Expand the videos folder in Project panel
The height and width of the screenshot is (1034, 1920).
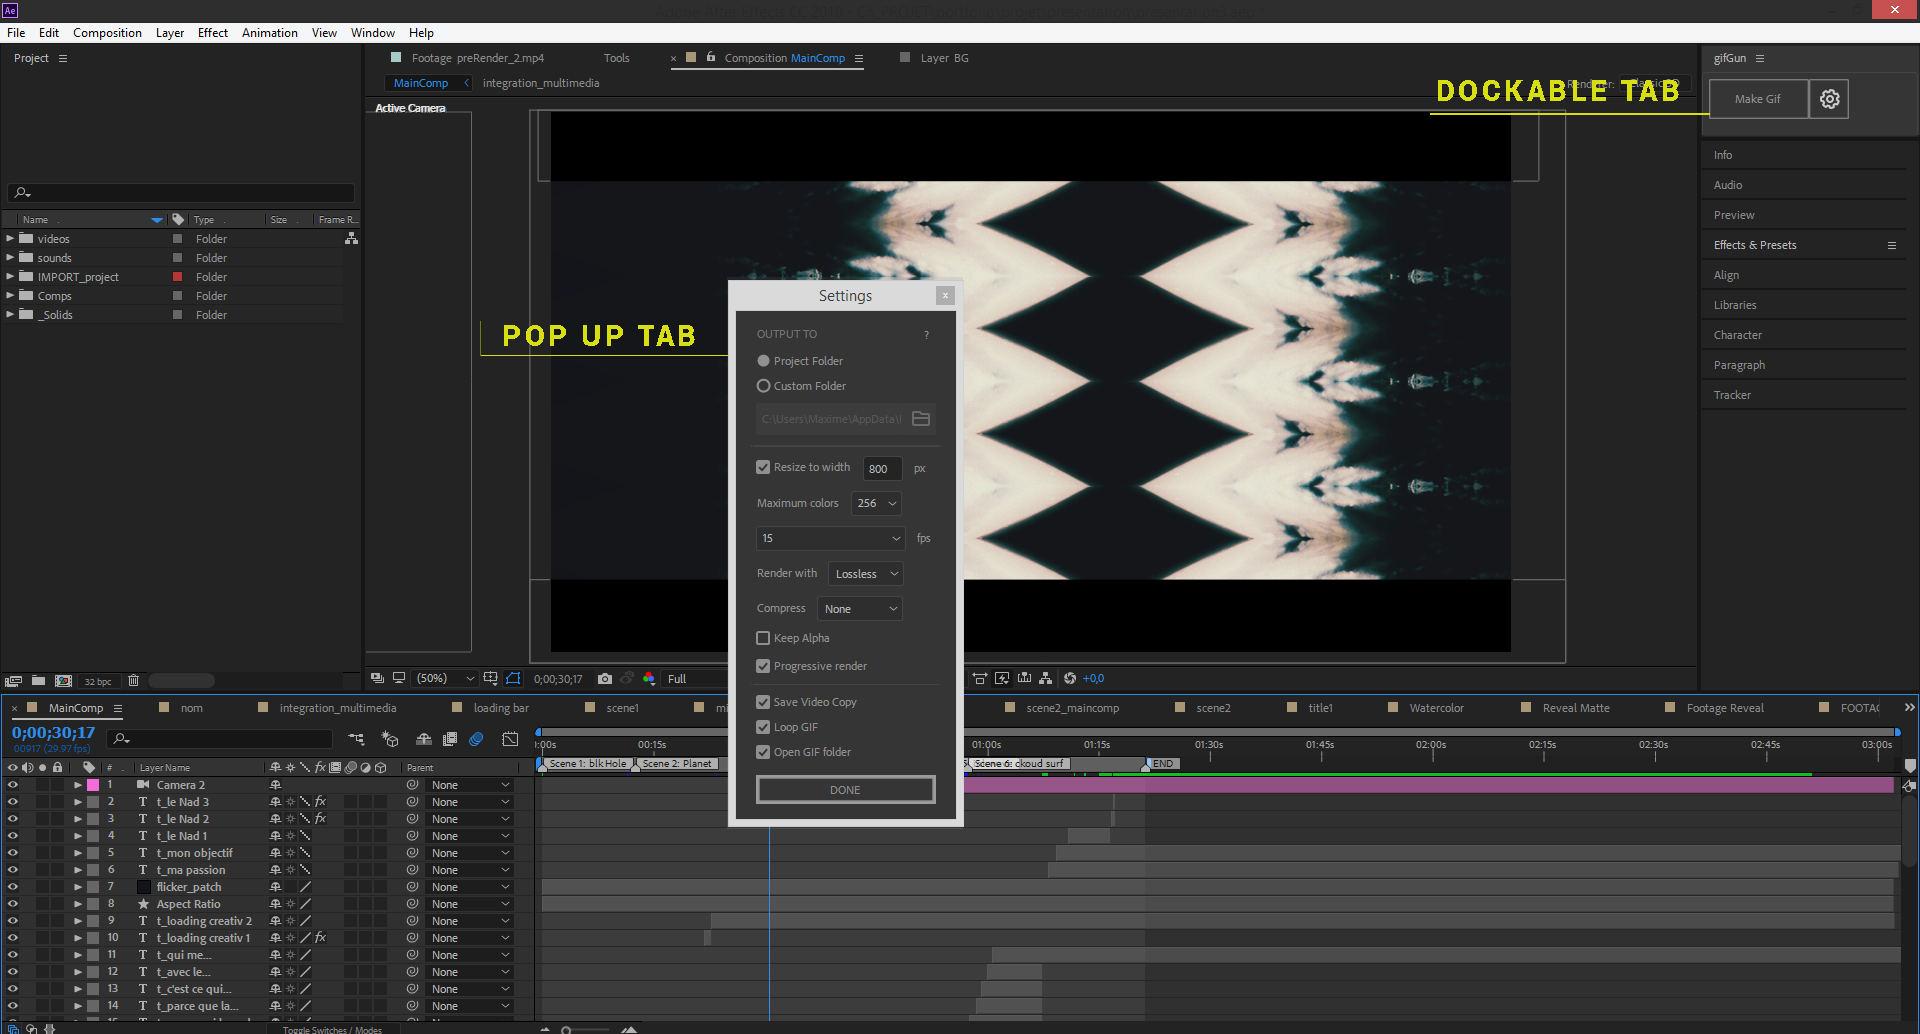pos(10,239)
